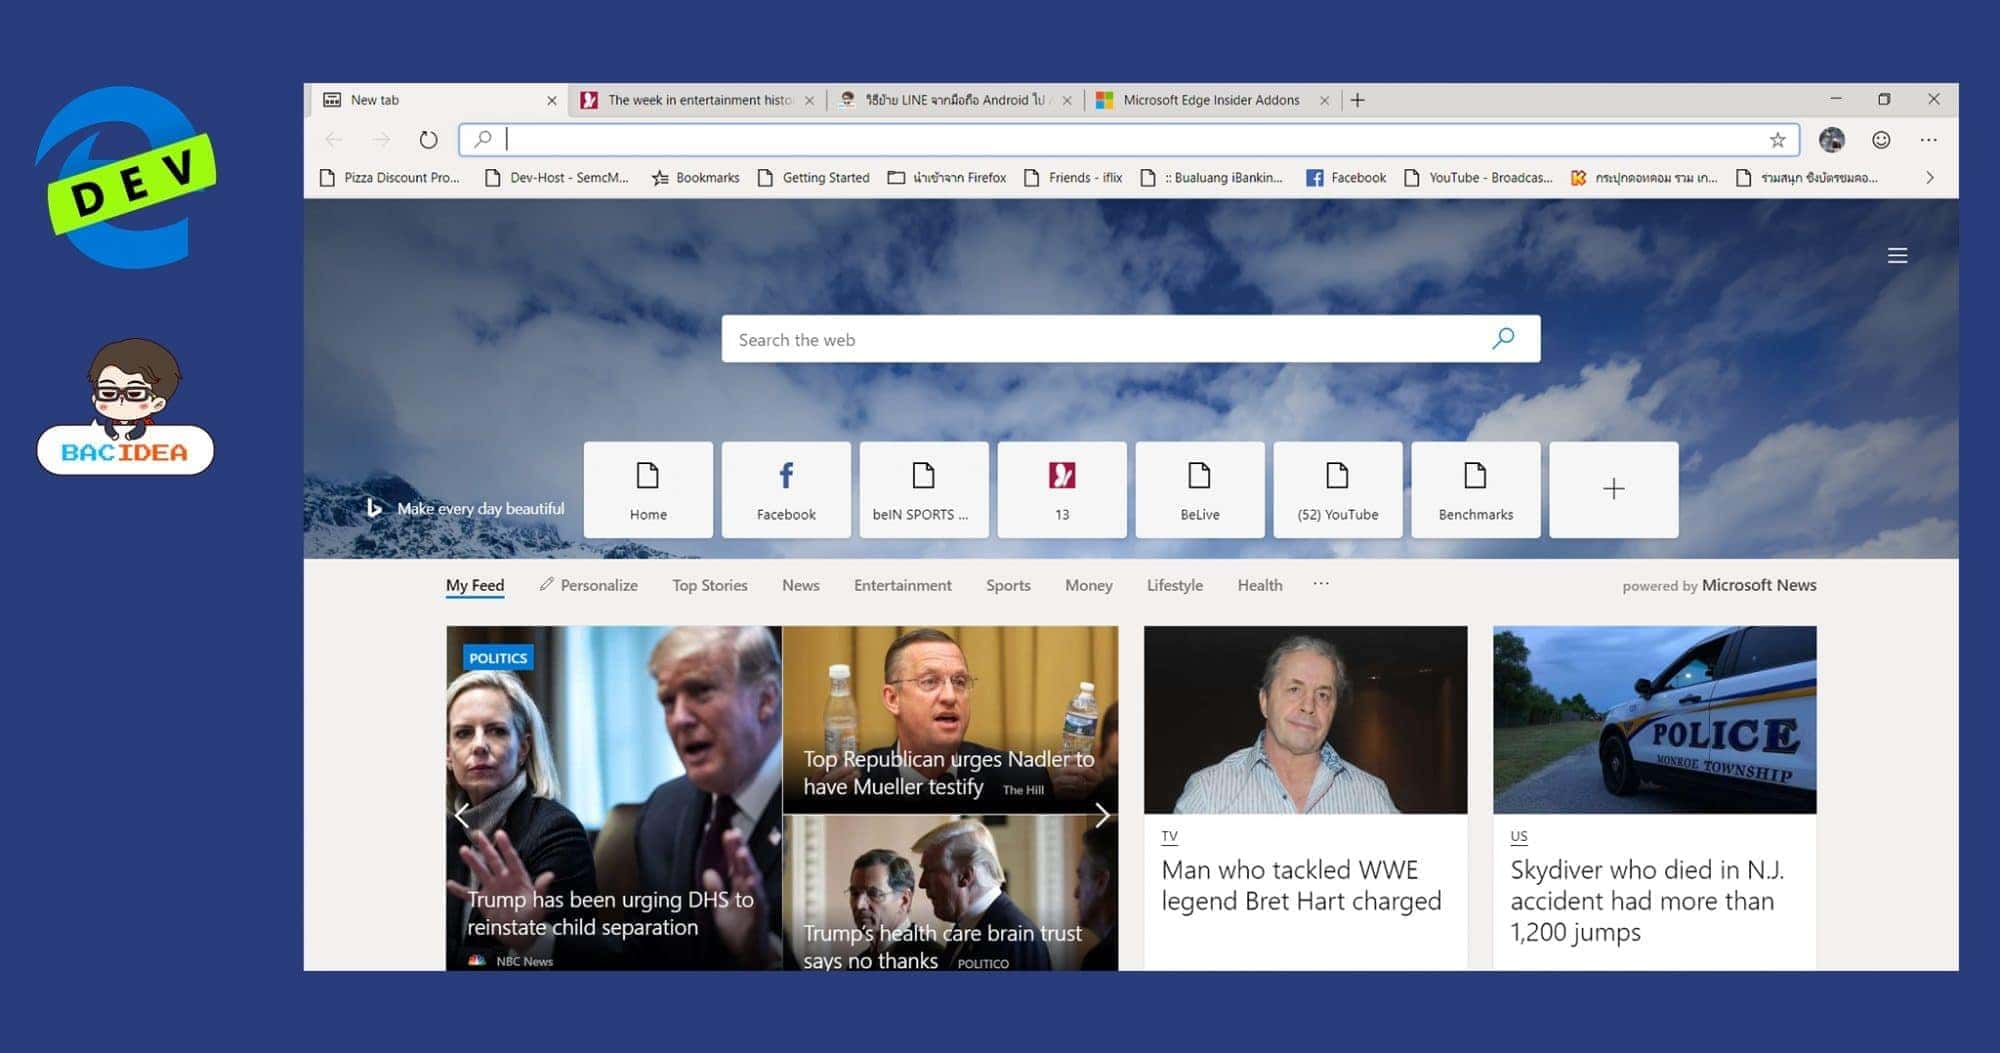The width and height of the screenshot is (2000, 1053).
Task: Open the beIN SPORTS quick link tile
Action: coord(924,490)
